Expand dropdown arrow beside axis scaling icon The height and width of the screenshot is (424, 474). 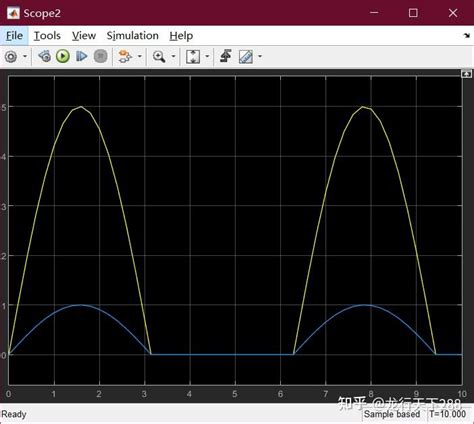(x=207, y=56)
